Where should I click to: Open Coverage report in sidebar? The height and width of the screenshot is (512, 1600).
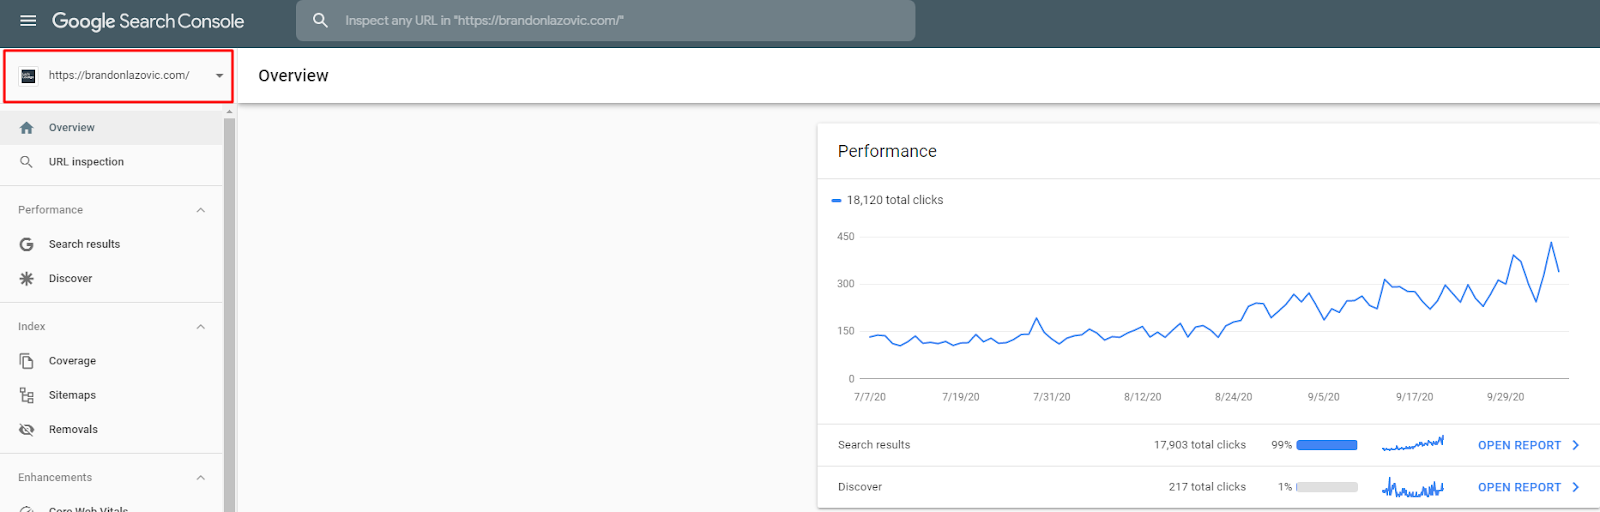coord(111,361)
